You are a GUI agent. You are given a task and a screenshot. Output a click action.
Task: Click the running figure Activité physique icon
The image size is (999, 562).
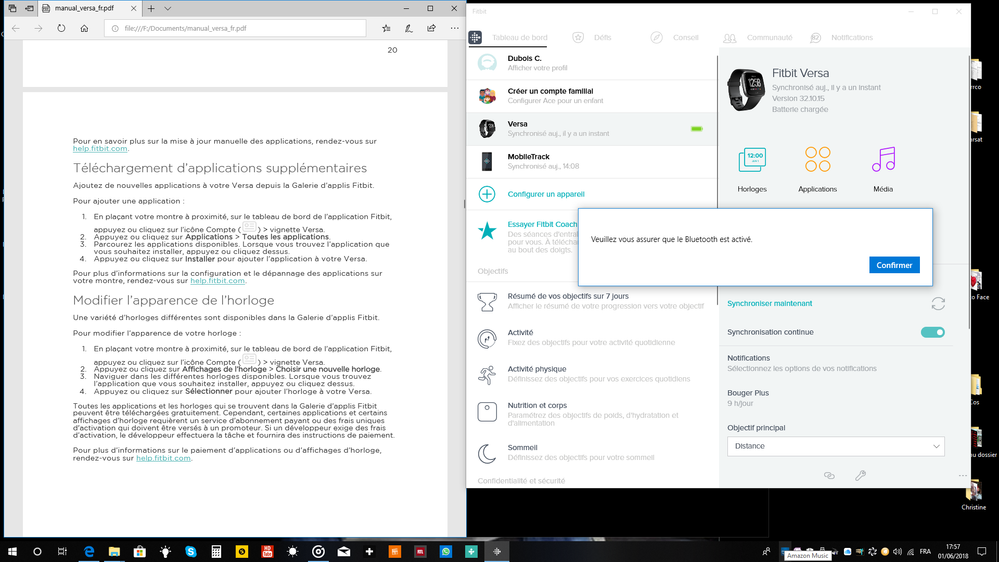tap(487, 375)
